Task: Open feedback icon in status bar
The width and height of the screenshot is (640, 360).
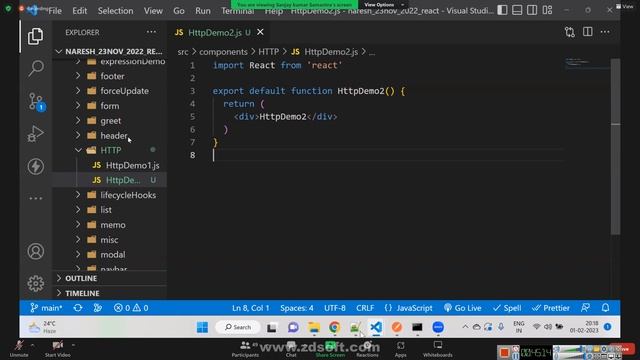Action: click(x=585, y=308)
